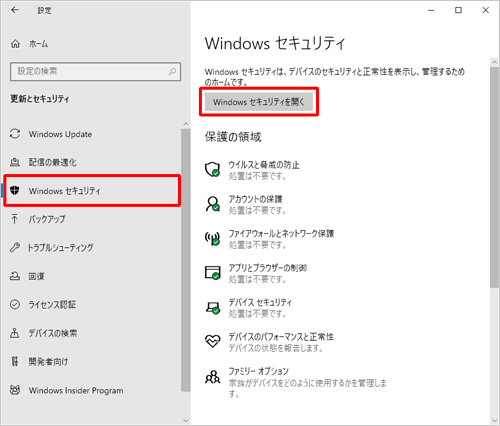Click the Windows セキュリティ shield icon in sidebar
The height and width of the screenshot is (426, 500).
pos(15,190)
